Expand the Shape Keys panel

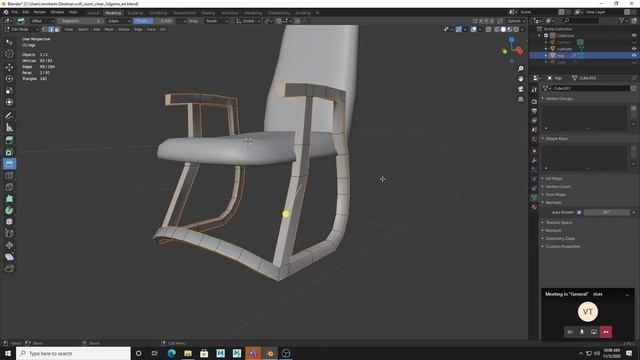click(x=556, y=138)
